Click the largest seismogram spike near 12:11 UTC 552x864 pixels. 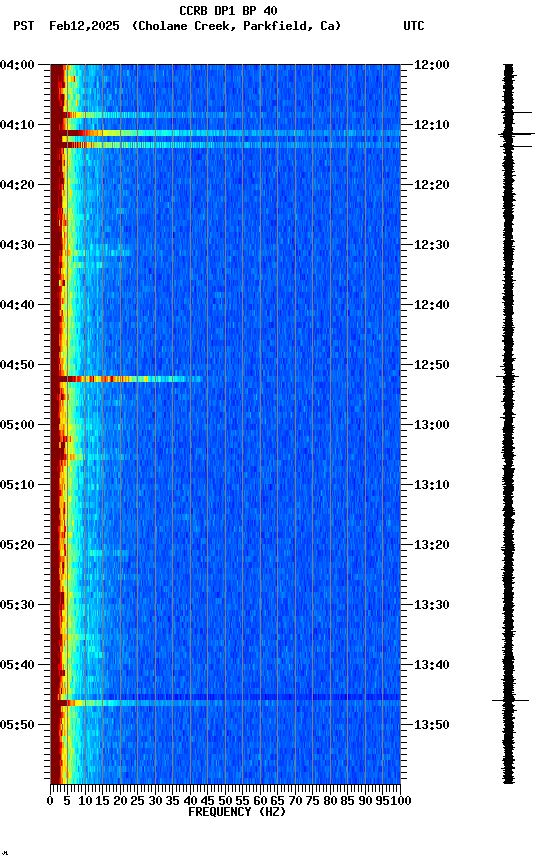click(517, 134)
